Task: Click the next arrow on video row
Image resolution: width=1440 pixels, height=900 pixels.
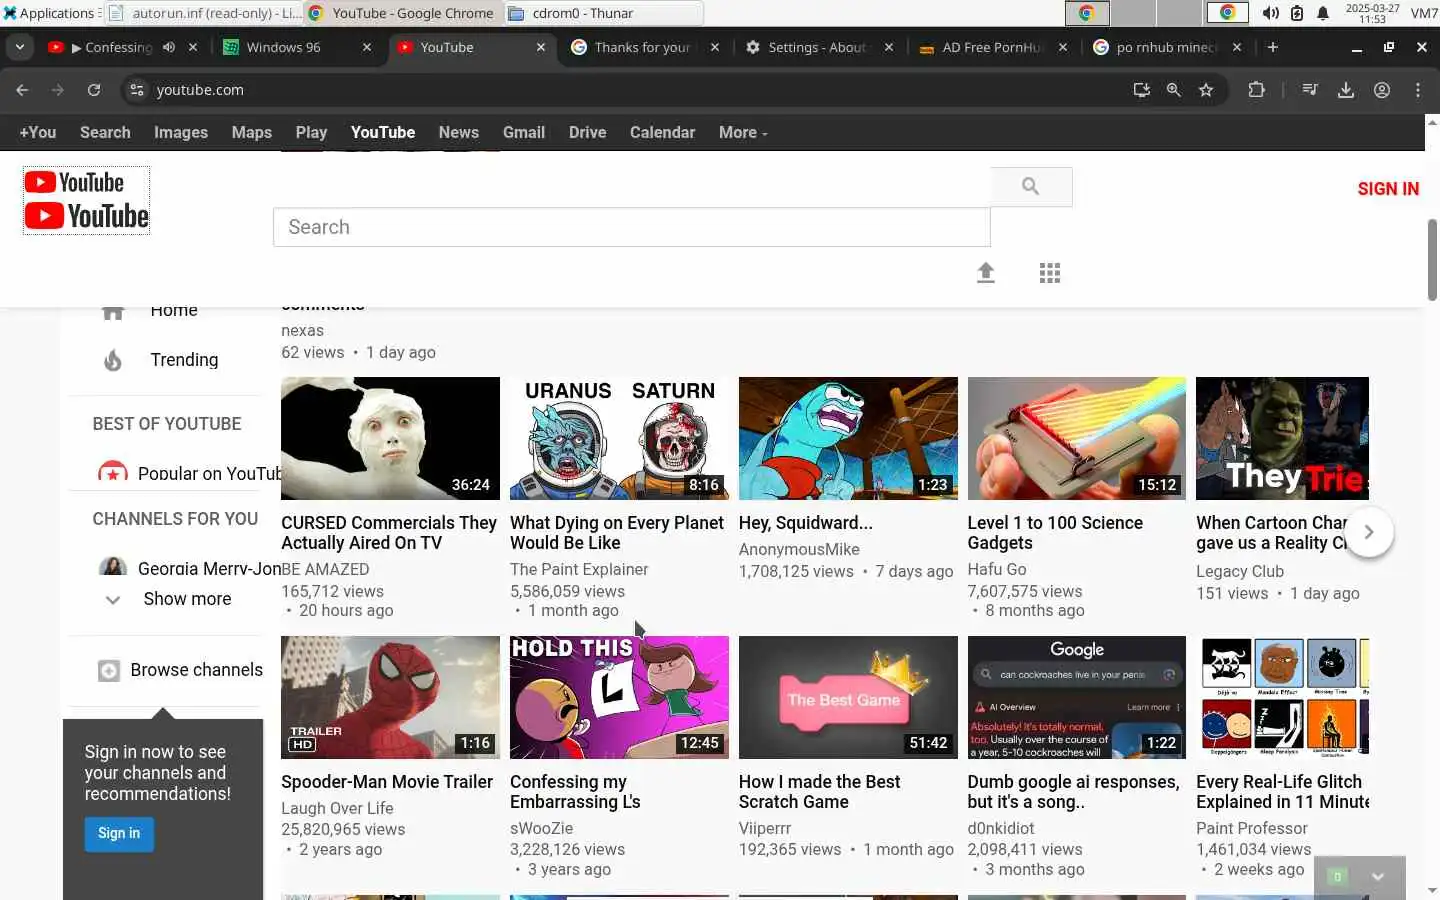Action: click(1369, 533)
